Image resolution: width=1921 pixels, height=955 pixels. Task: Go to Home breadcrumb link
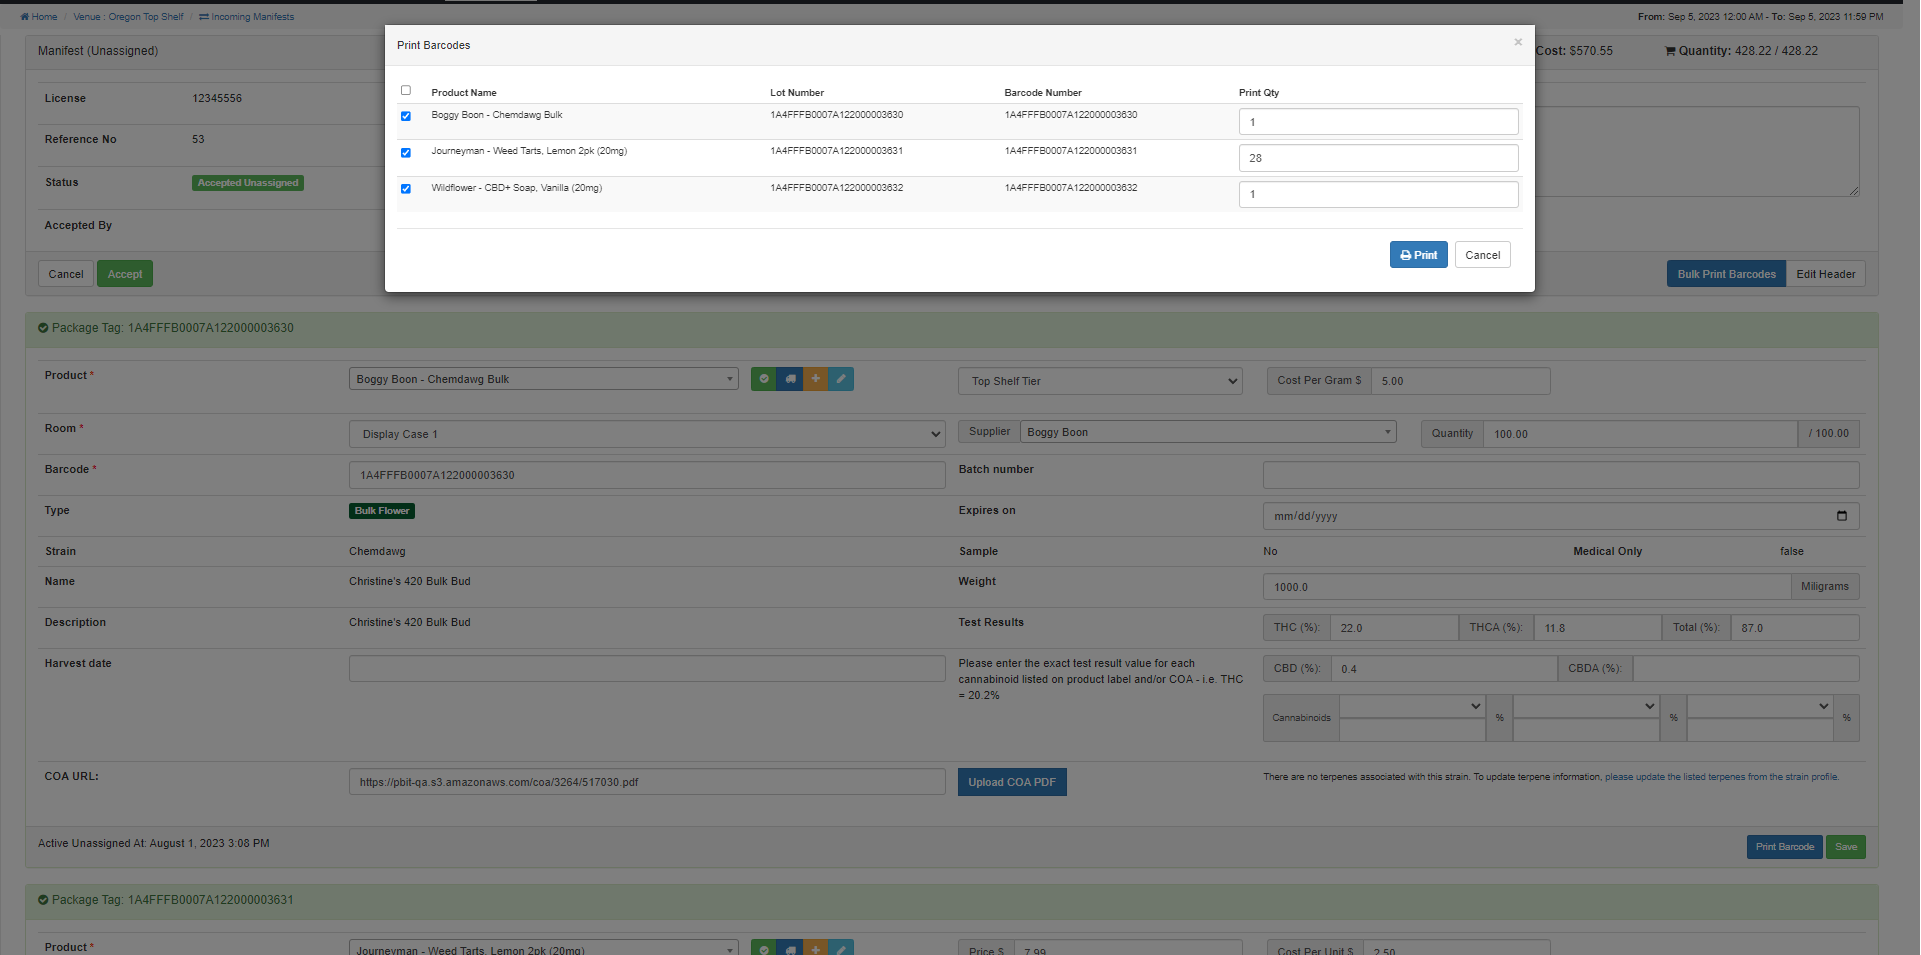pyautogui.click(x=39, y=17)
